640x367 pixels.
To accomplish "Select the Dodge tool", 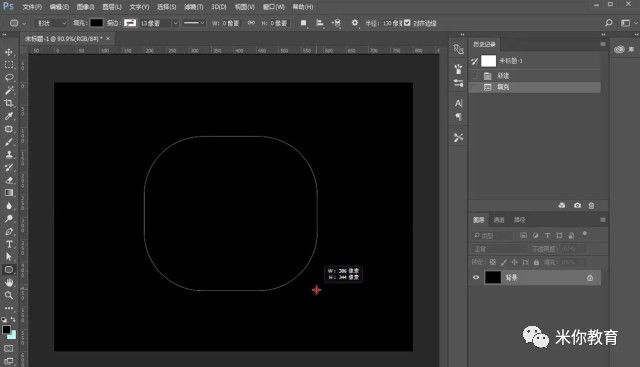I will pyautogui.click(x=9, y=218).
